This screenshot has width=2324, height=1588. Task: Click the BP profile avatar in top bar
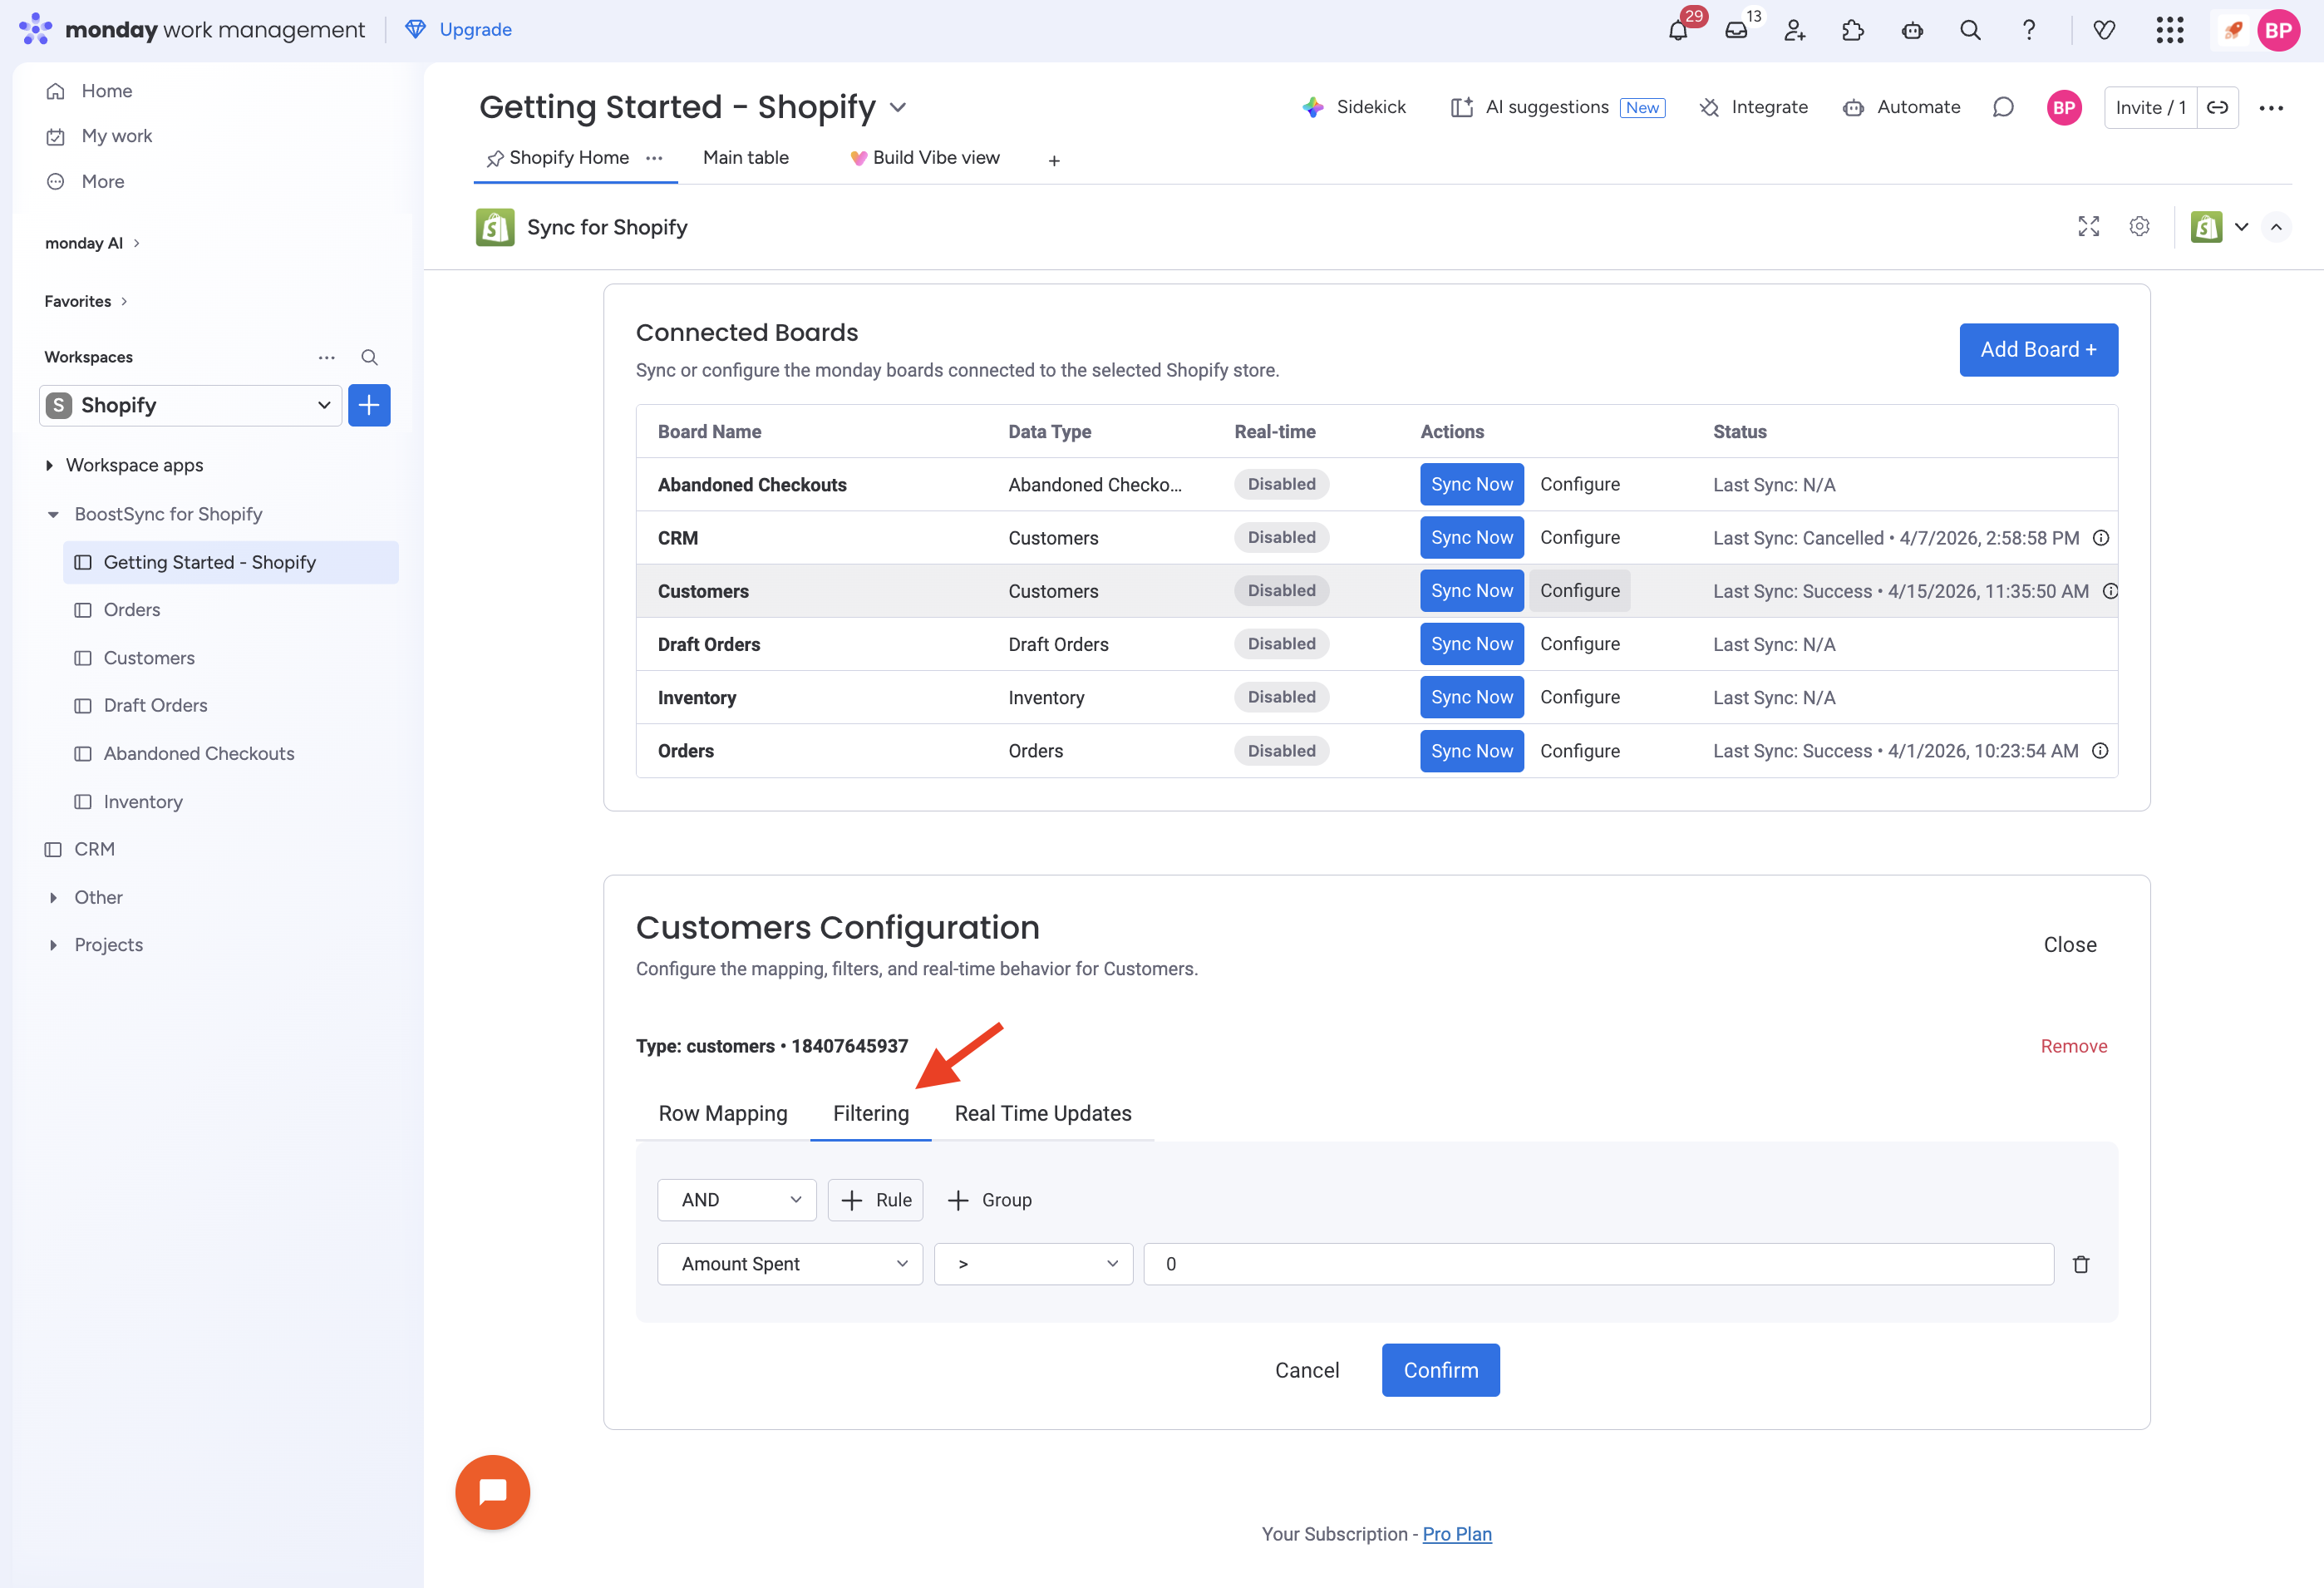[x=2279, y=30]
